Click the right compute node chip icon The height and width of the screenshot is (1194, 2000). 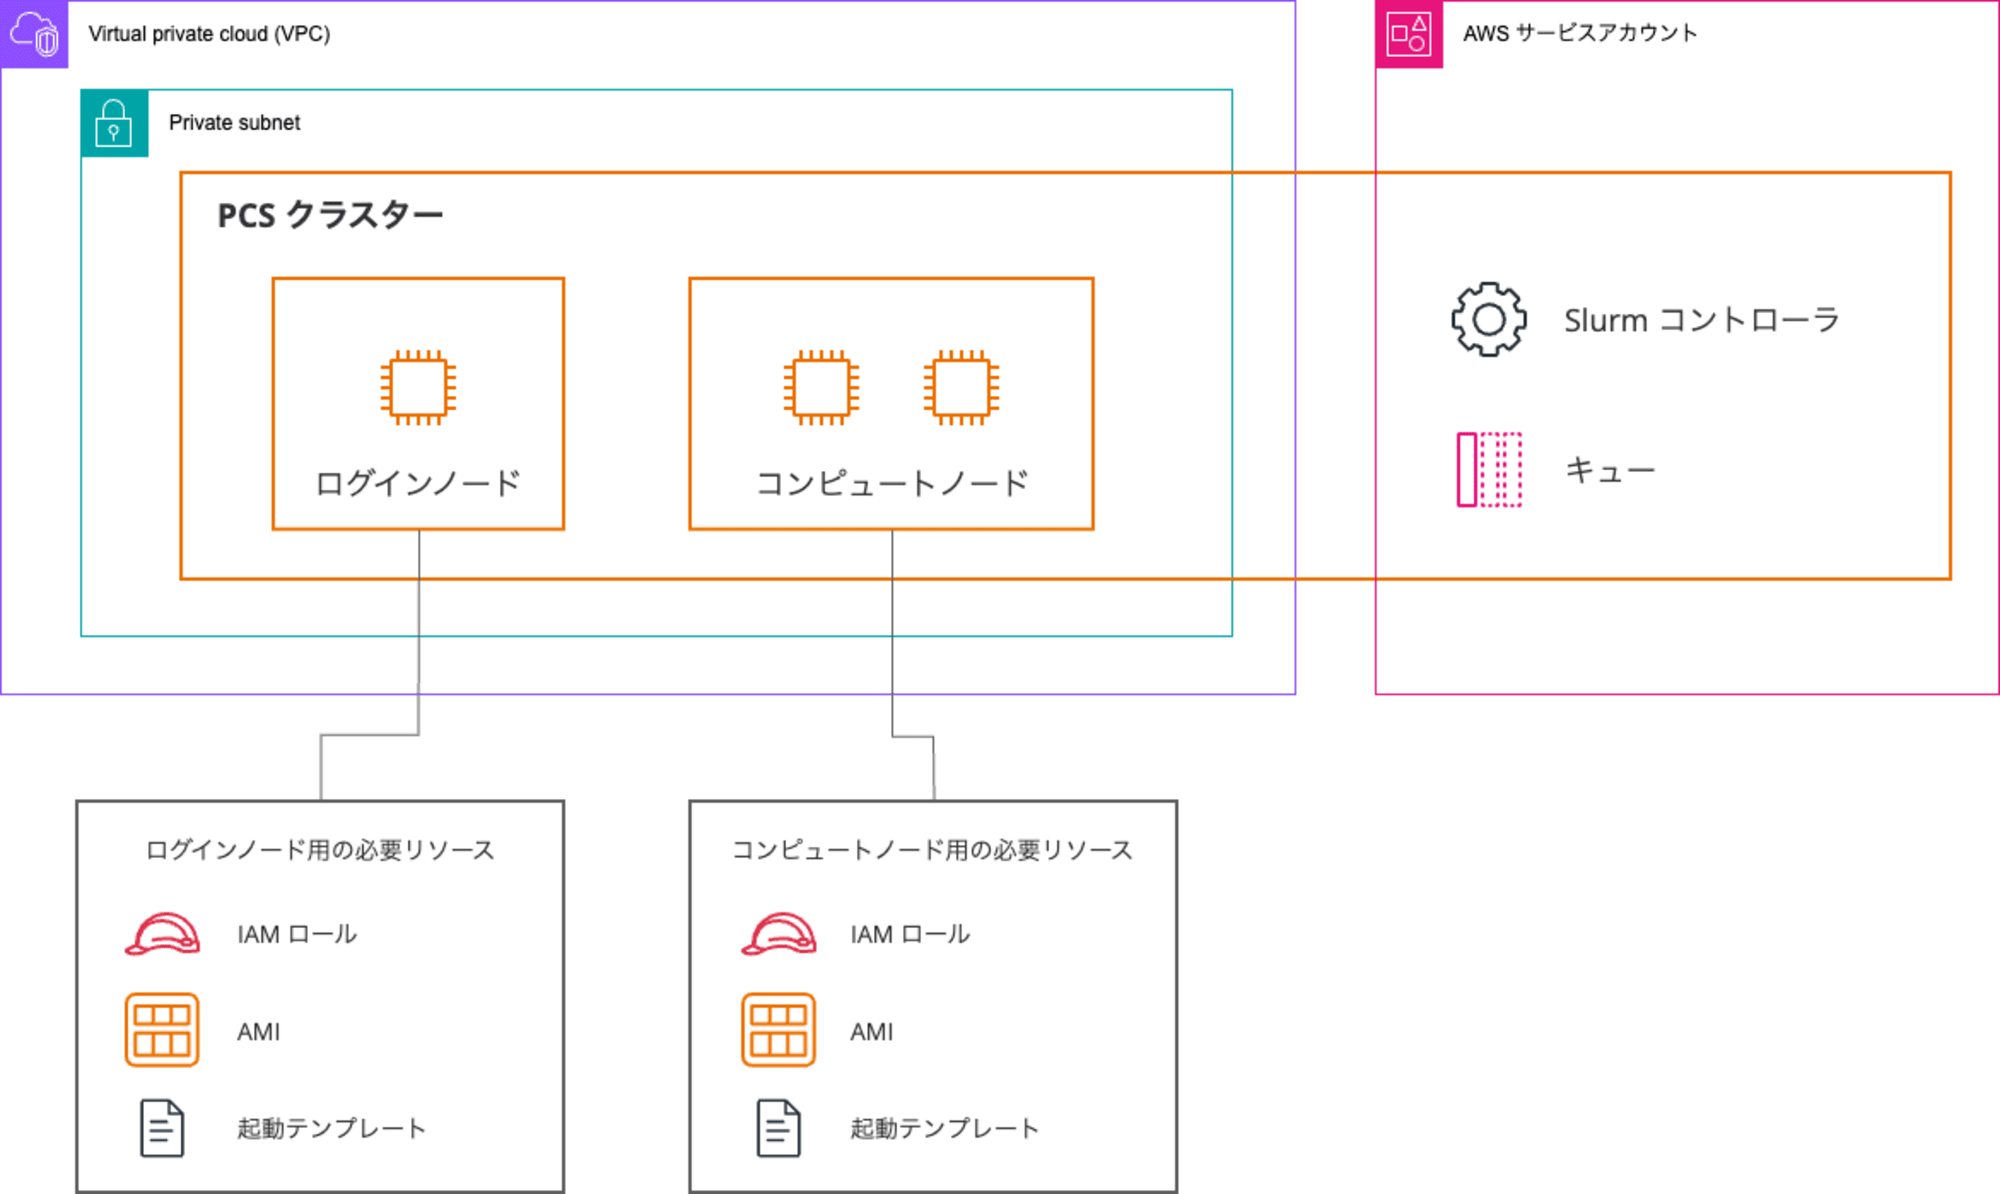[961, 387]
